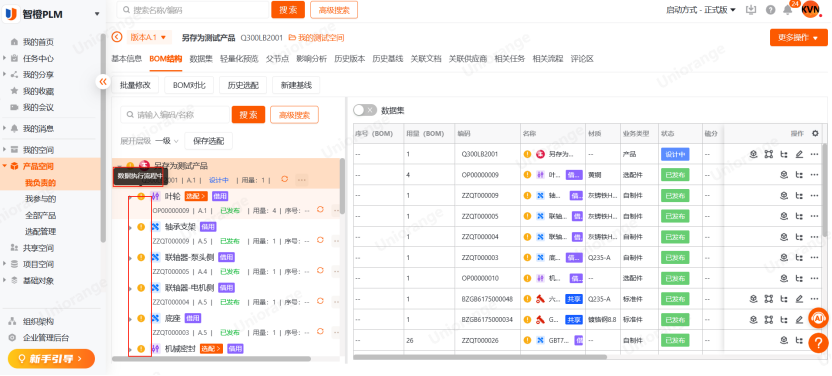
Task: Toggle the 数据集 switch on
Action: (365, 110)
